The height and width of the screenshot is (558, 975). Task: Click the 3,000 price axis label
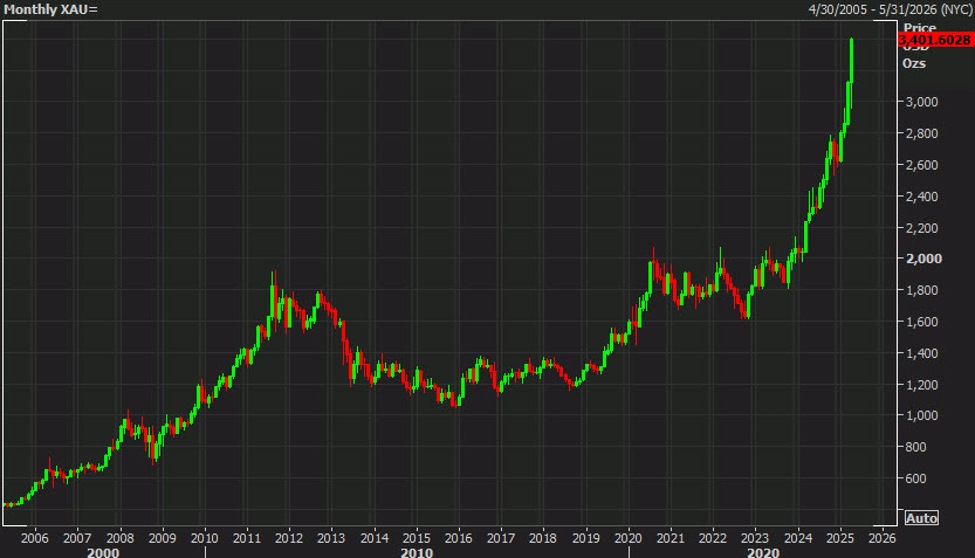920,102
